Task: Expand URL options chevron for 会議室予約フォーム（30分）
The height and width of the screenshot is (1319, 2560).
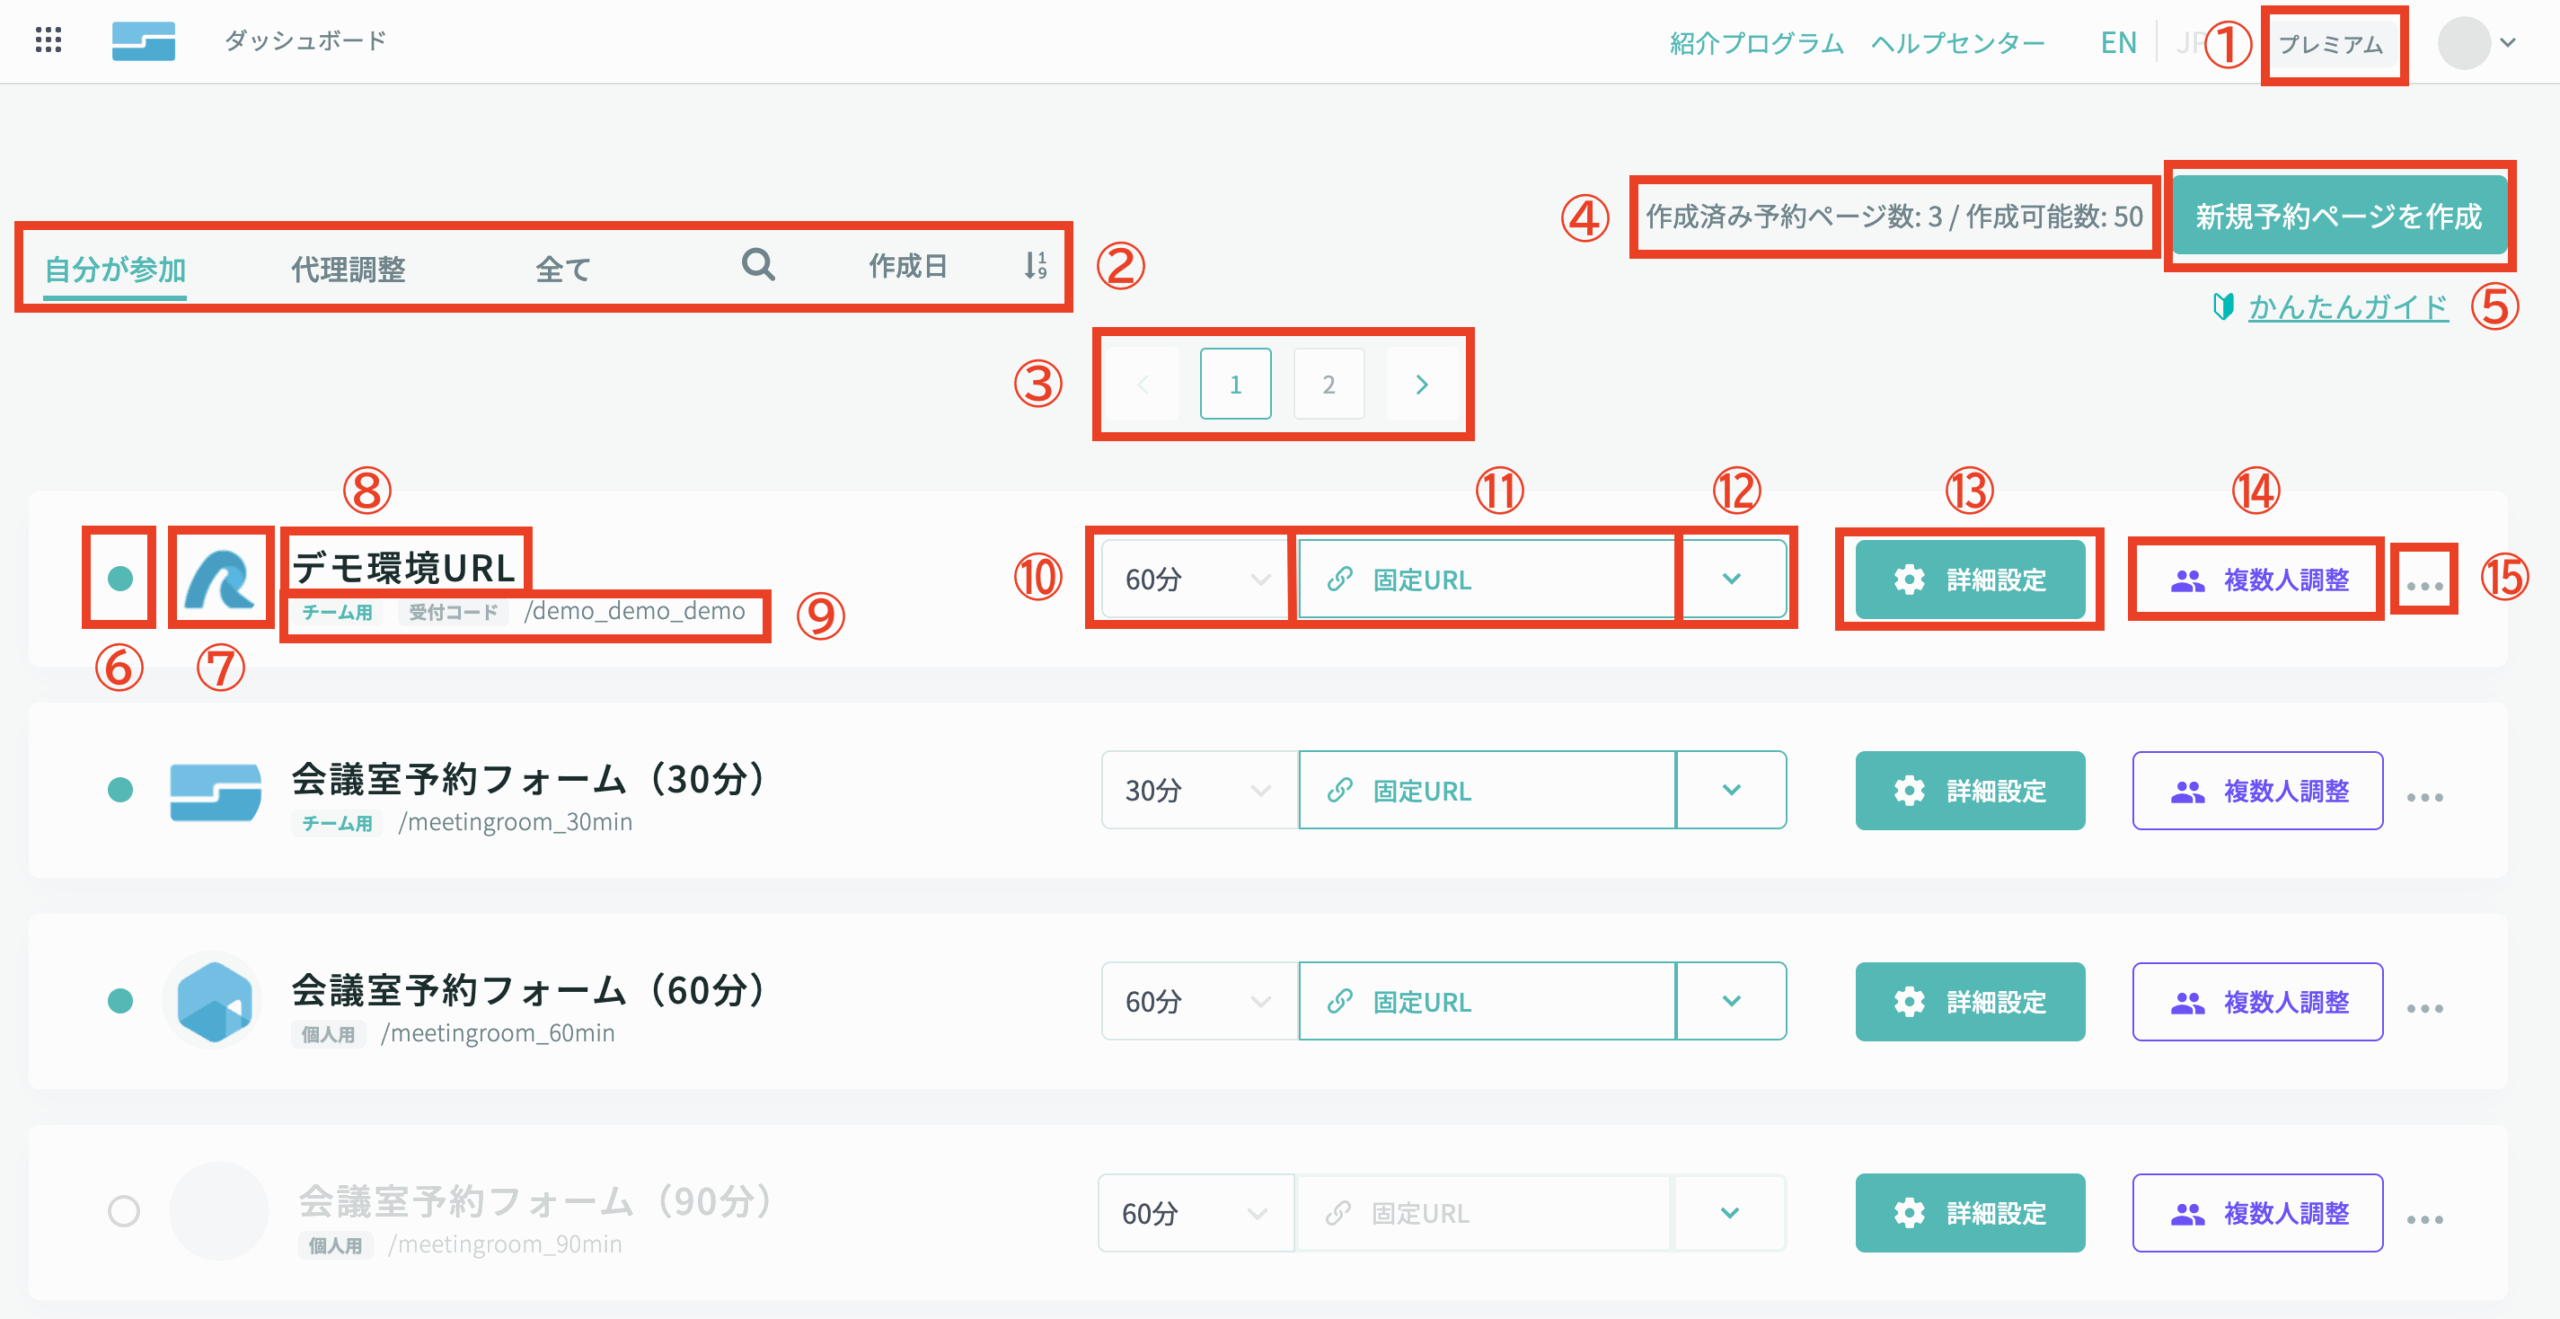Action: tap(1731, 790)
